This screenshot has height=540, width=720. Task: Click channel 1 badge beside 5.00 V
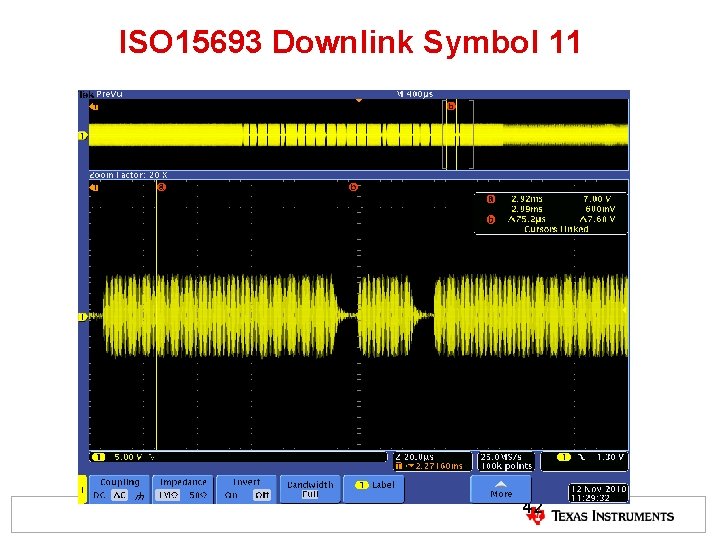pos(99,457)
